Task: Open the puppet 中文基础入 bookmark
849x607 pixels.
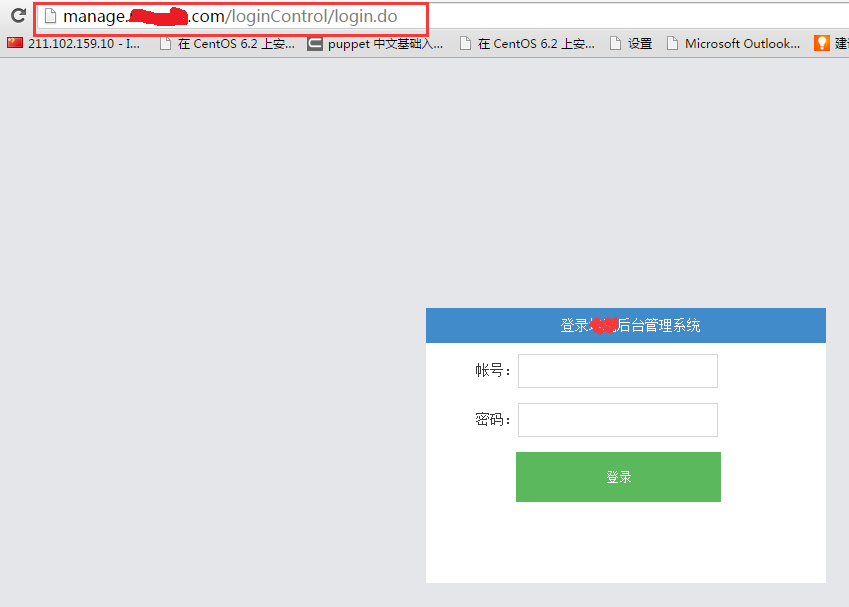Action: pos(380,43)
